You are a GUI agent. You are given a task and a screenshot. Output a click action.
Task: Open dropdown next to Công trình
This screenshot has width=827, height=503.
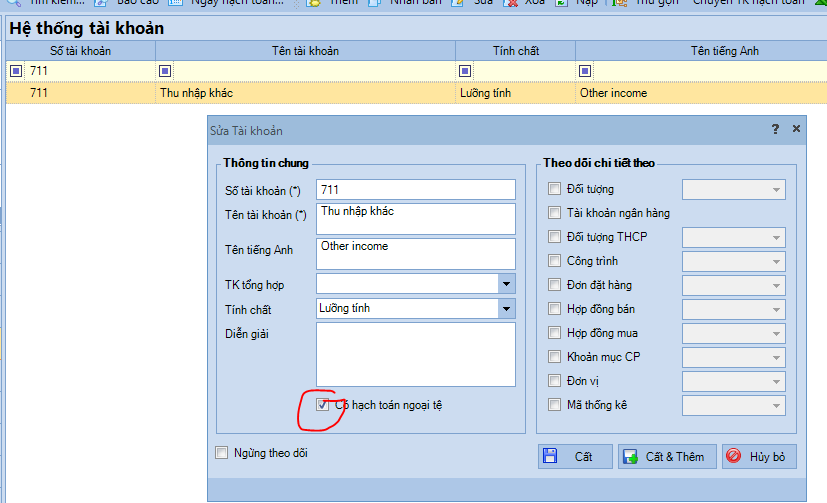click(x=775, y=262)
